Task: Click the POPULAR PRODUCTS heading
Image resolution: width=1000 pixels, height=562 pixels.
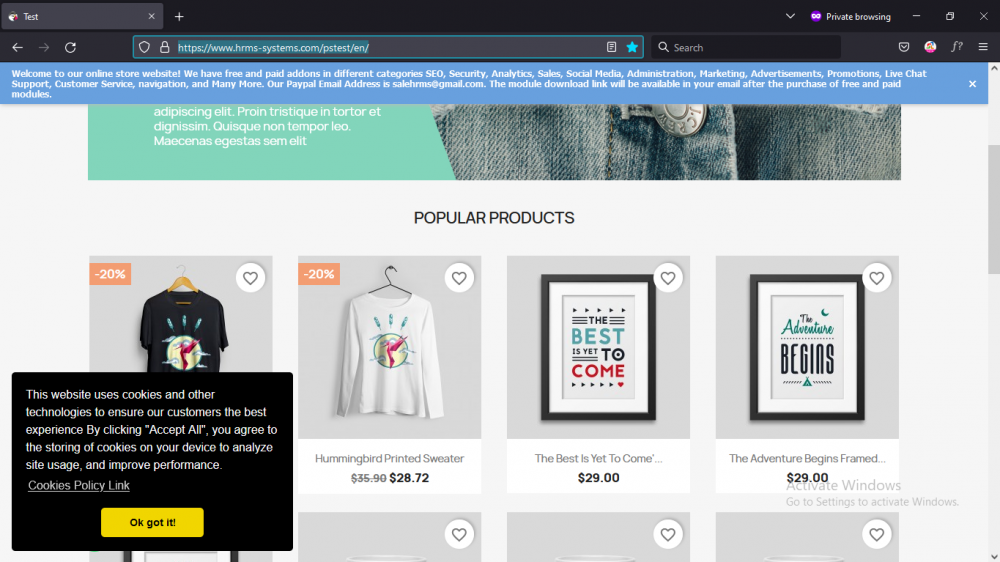Action: (x=494, y=218)
